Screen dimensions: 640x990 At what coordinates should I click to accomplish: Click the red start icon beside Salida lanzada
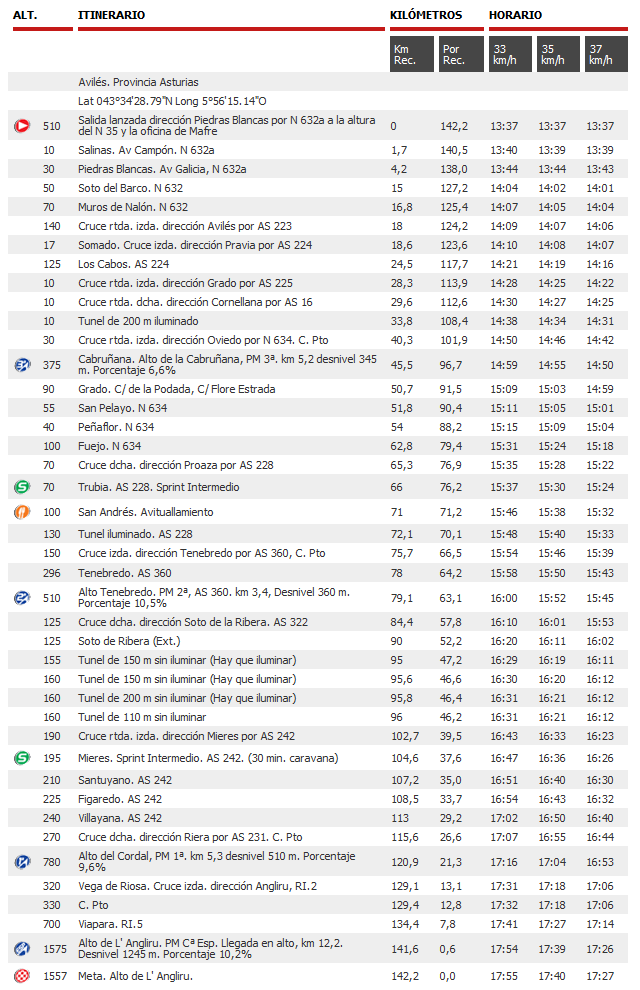[22, 126]
